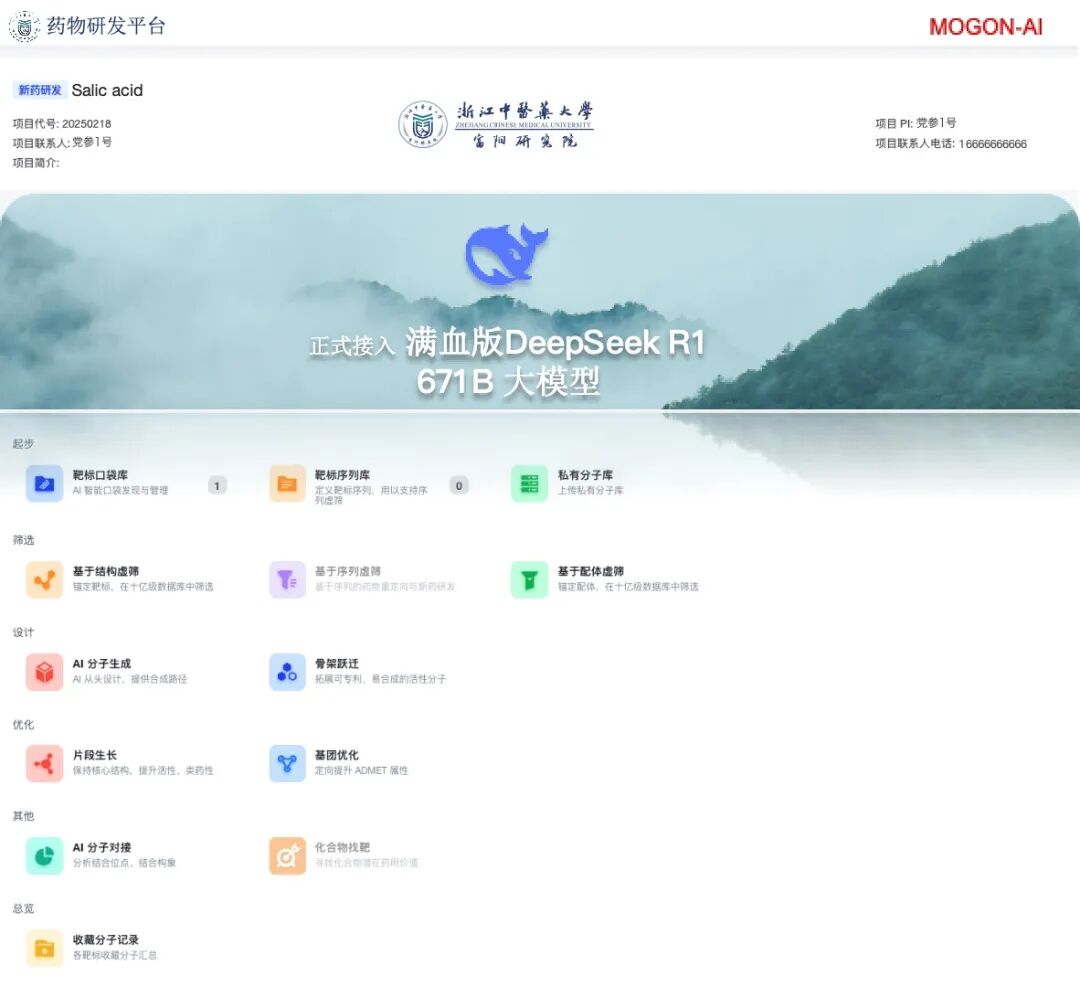Viewport: 1080px width, 987px height.
Task: Click the count badge on 靶标口袋库
Action: [x=217, y=485]
